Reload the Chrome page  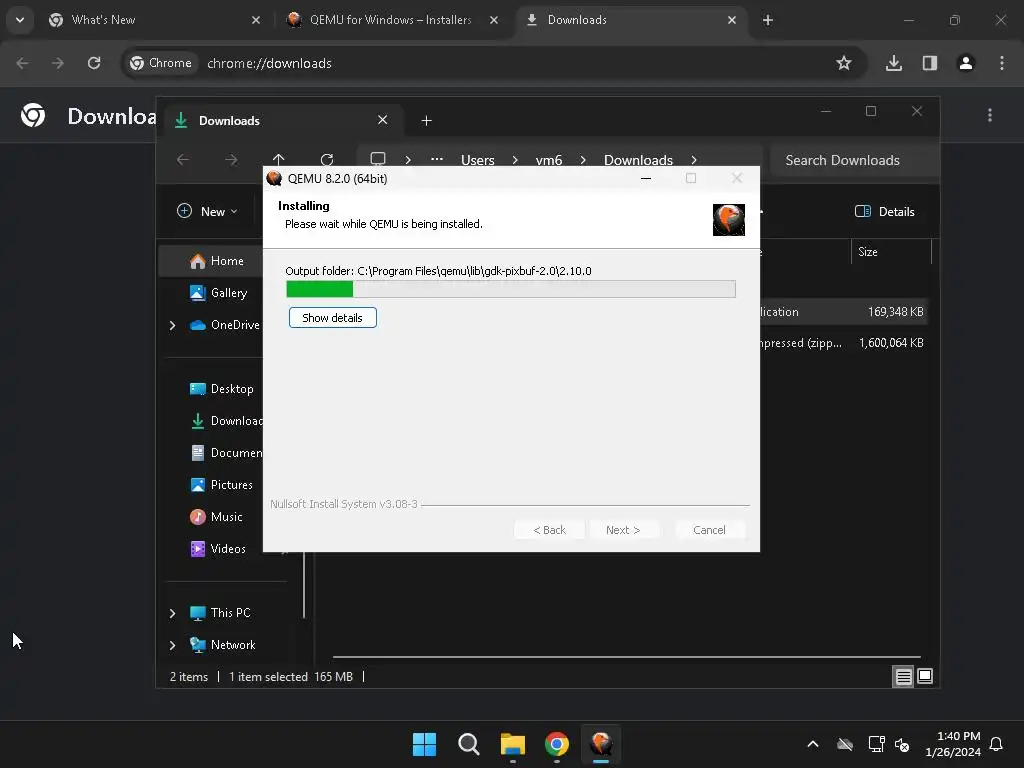[x=94, y=63]
